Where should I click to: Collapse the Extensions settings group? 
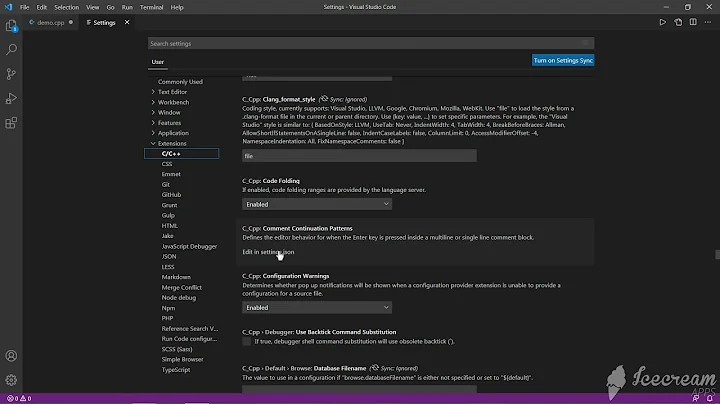(x=153, y=143)
